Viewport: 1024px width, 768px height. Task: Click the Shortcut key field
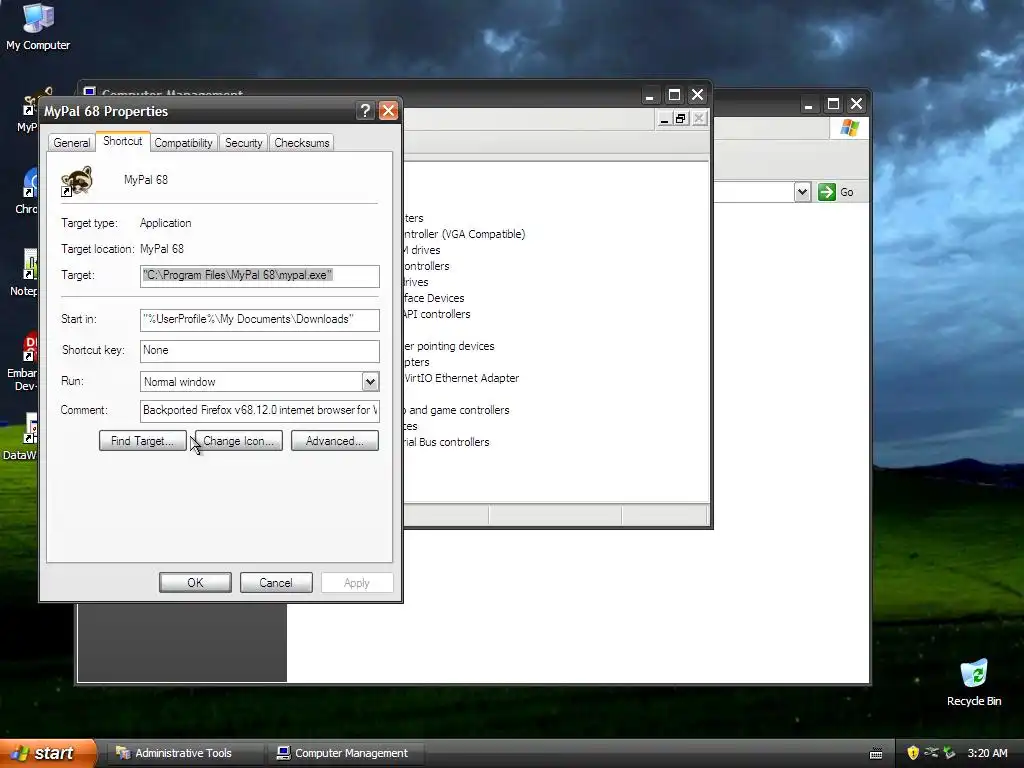pyautogui.click(x=259, y=351)
